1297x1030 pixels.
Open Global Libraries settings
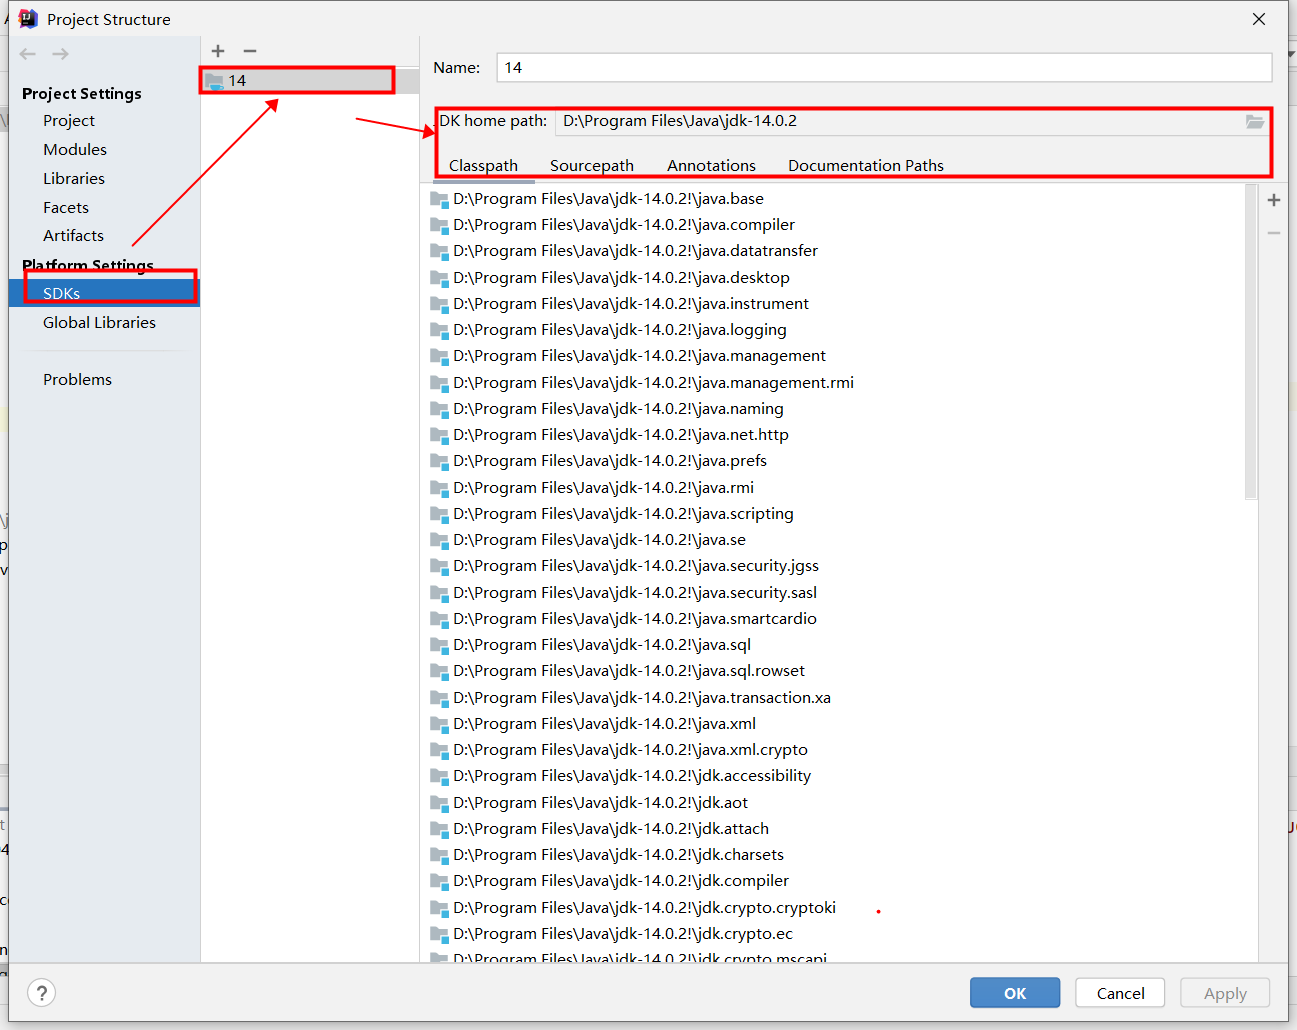[99, 322]
